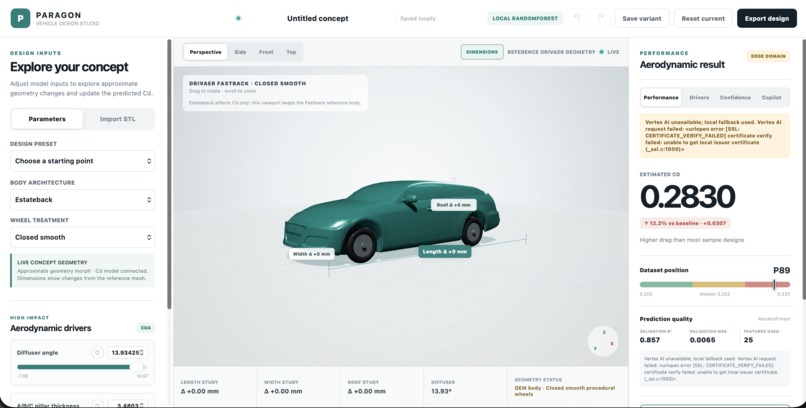Expand the Body Architecture Estateback dropdown

[x=82, y=199]
